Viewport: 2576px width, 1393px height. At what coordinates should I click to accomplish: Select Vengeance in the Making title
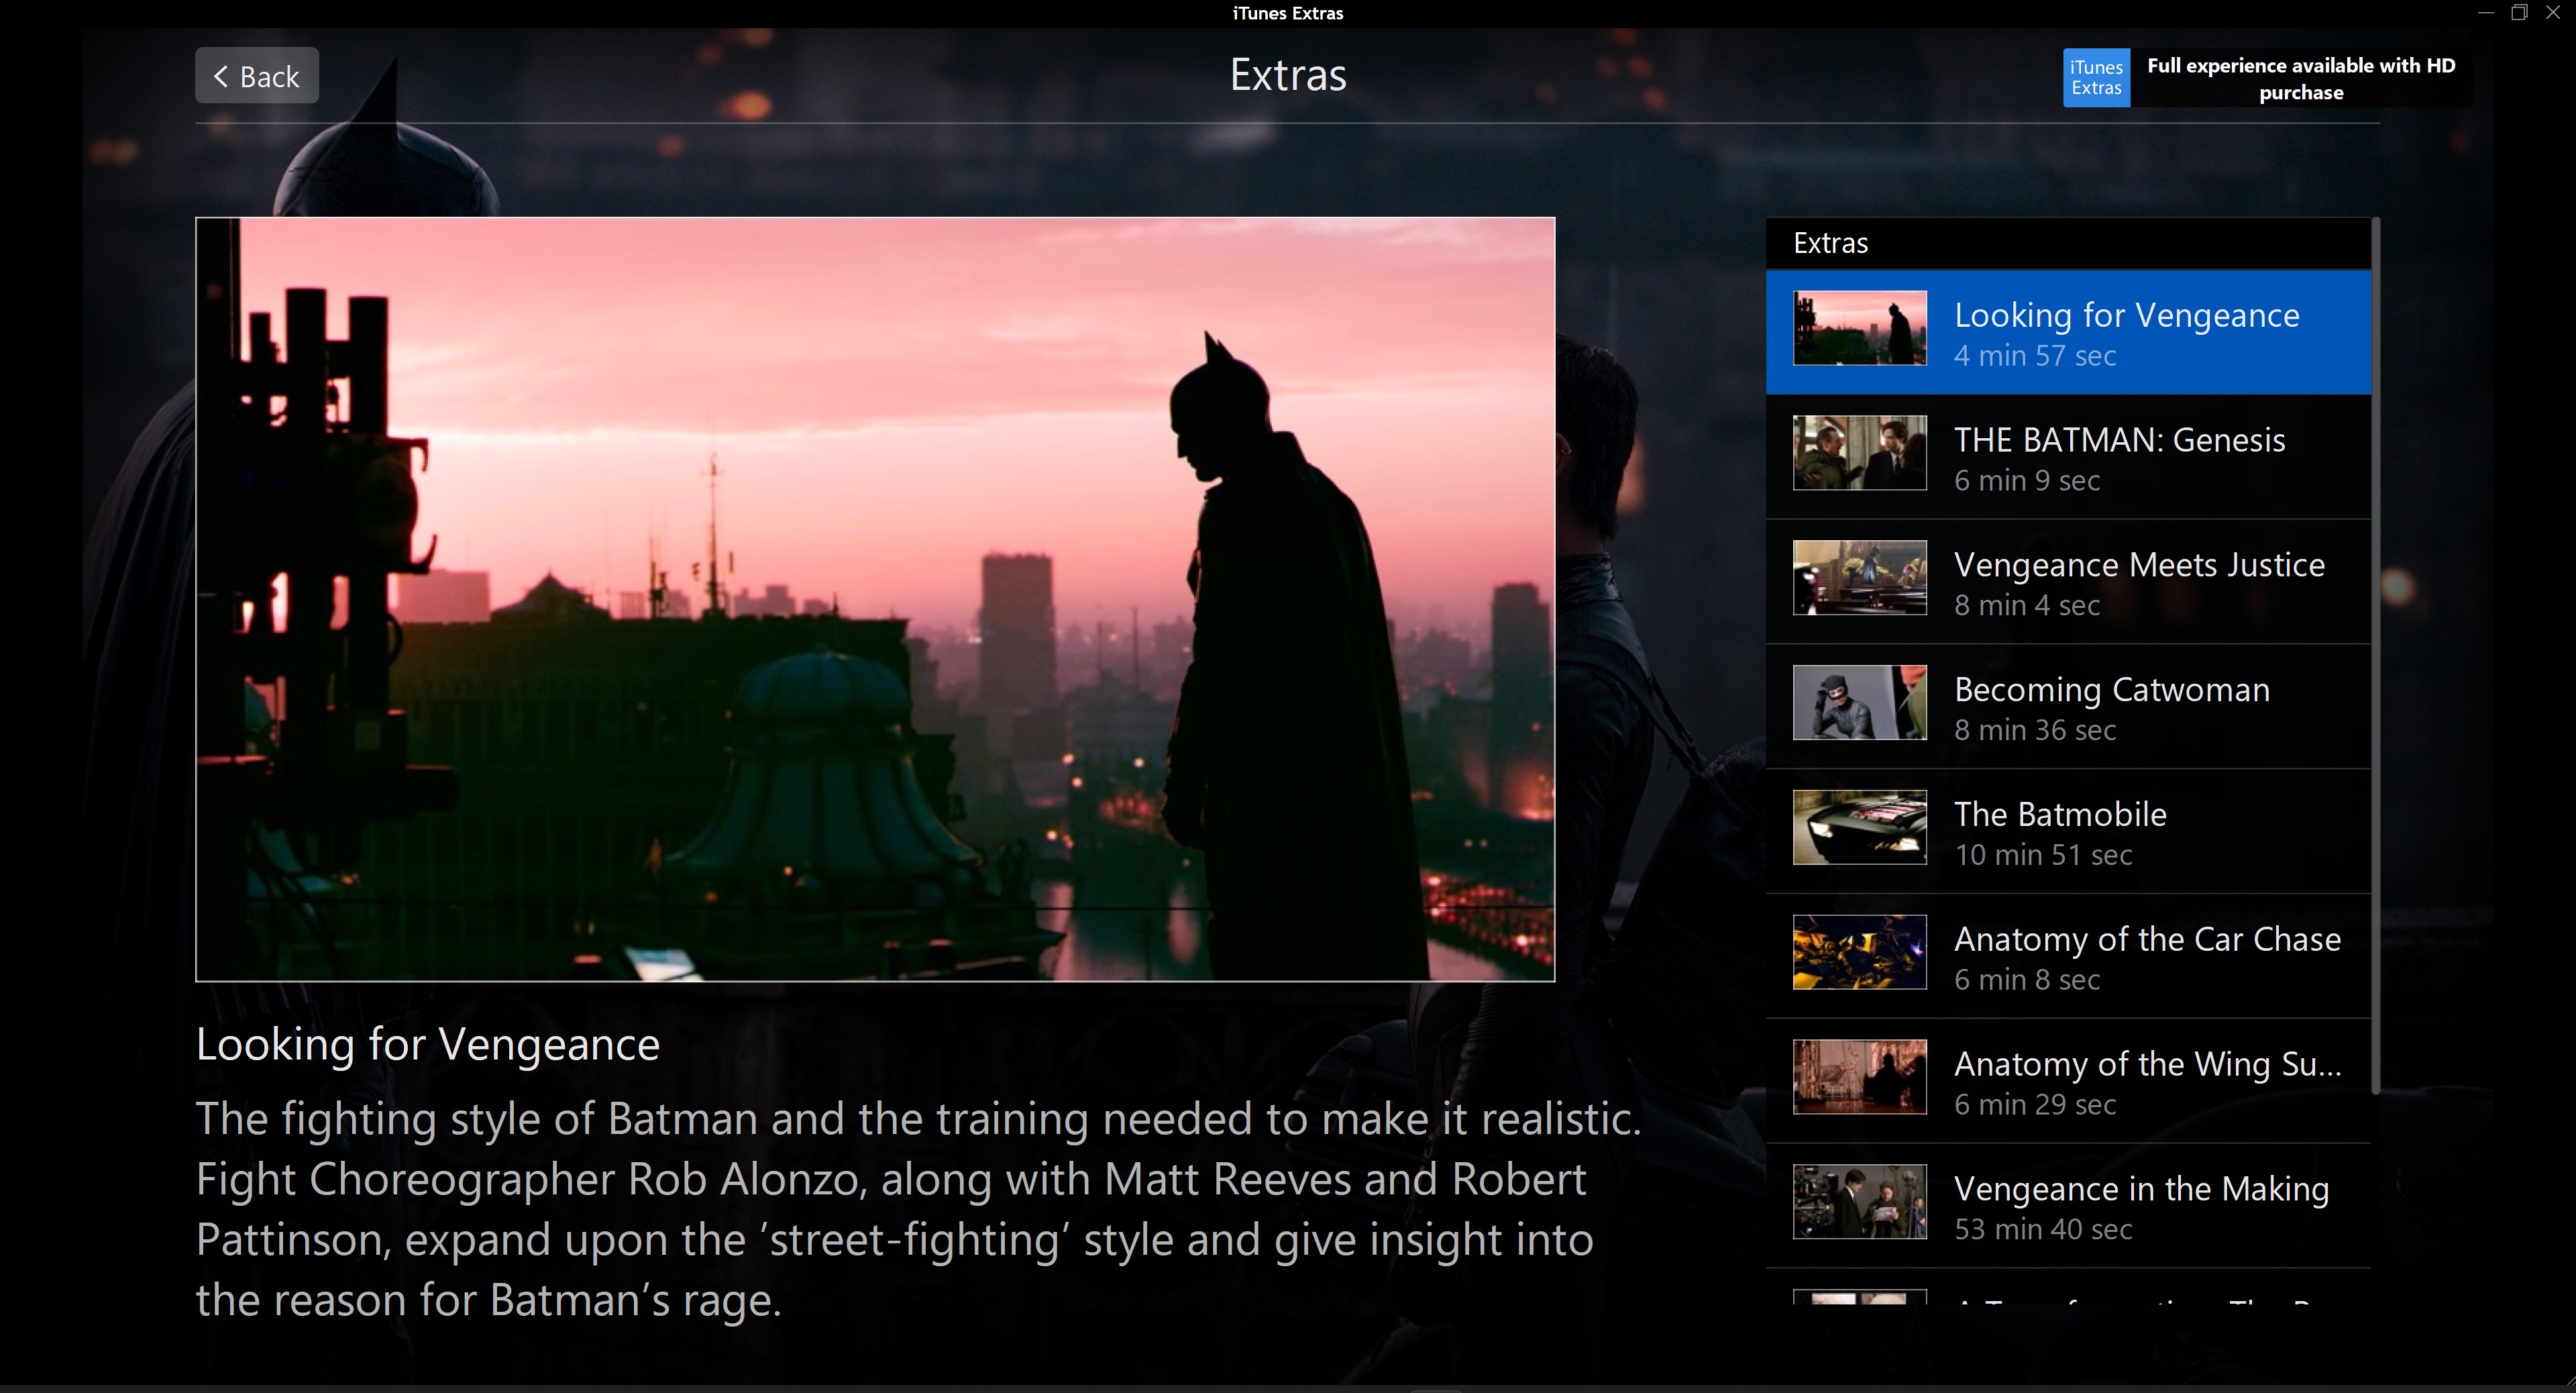click(2141, 1189)
